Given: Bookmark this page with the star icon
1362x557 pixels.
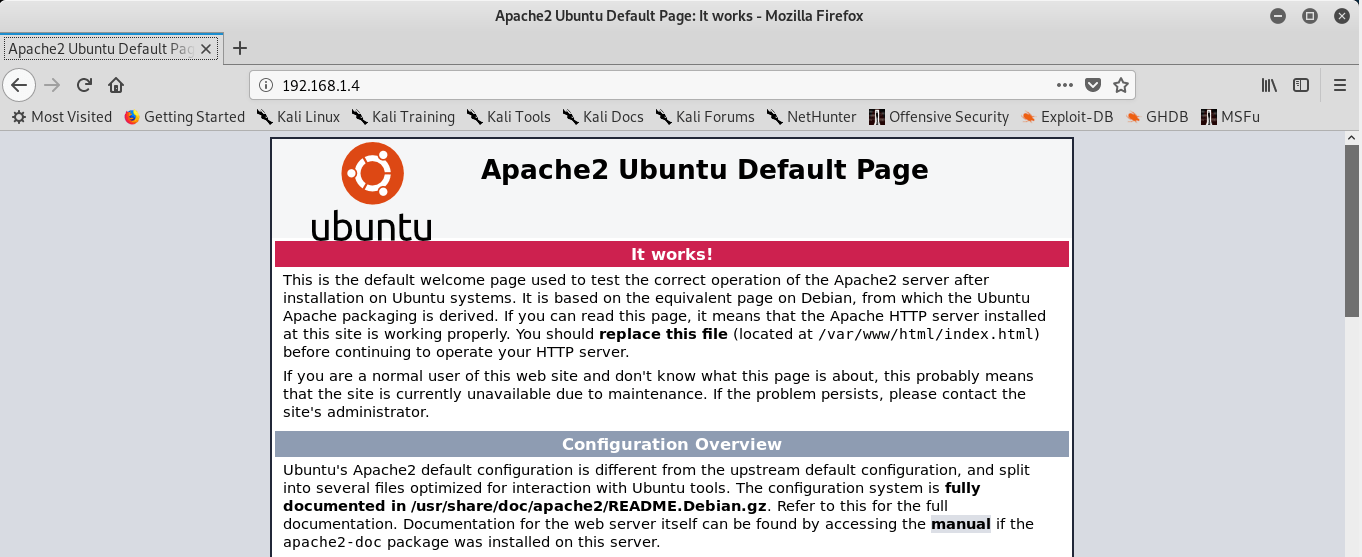Looking at the screenshot, I should pyautogui.click(x=1121, y=85).
